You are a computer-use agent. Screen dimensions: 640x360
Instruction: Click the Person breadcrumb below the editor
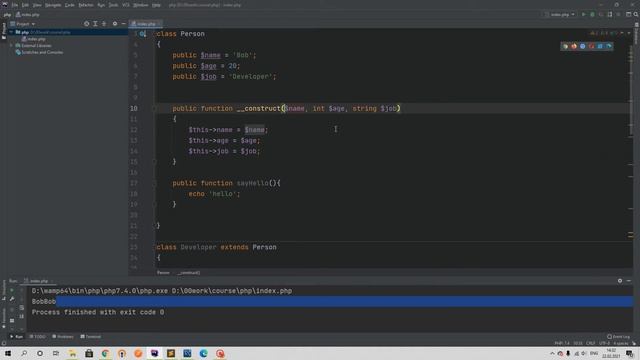163,273
